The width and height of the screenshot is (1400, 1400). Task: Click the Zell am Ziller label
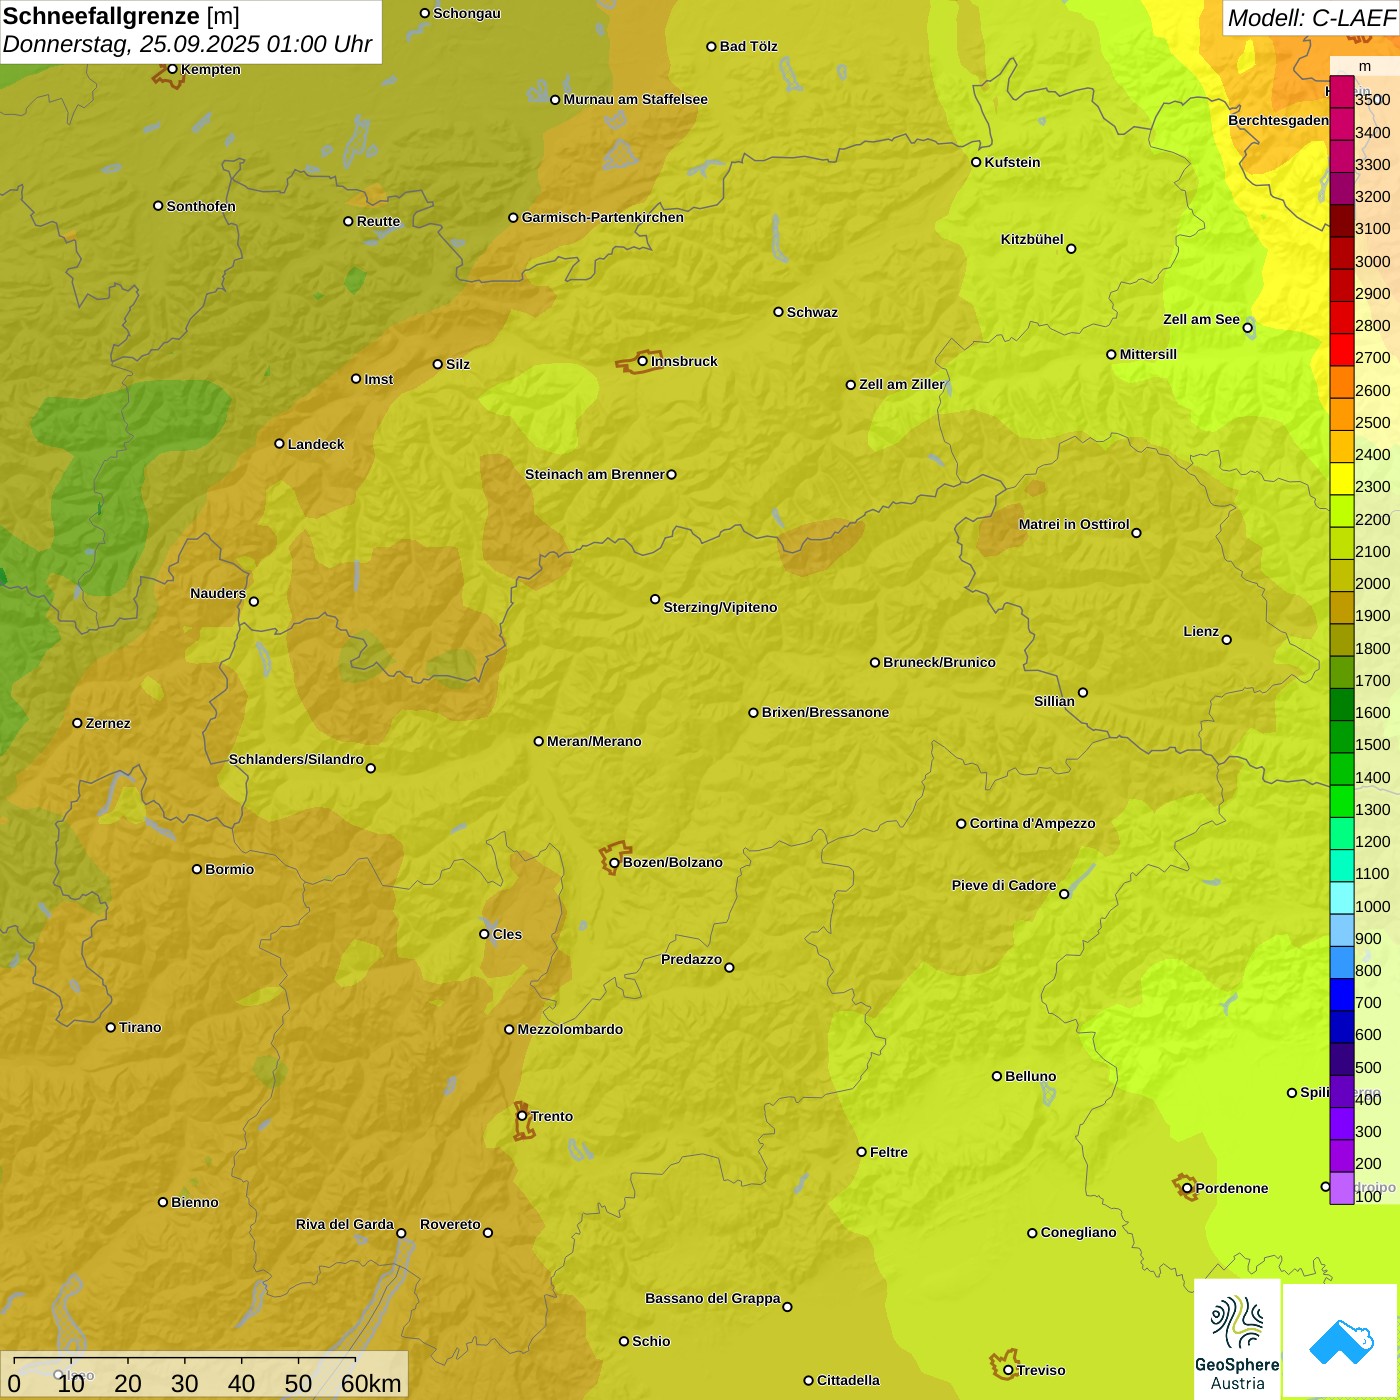point(902,384)
